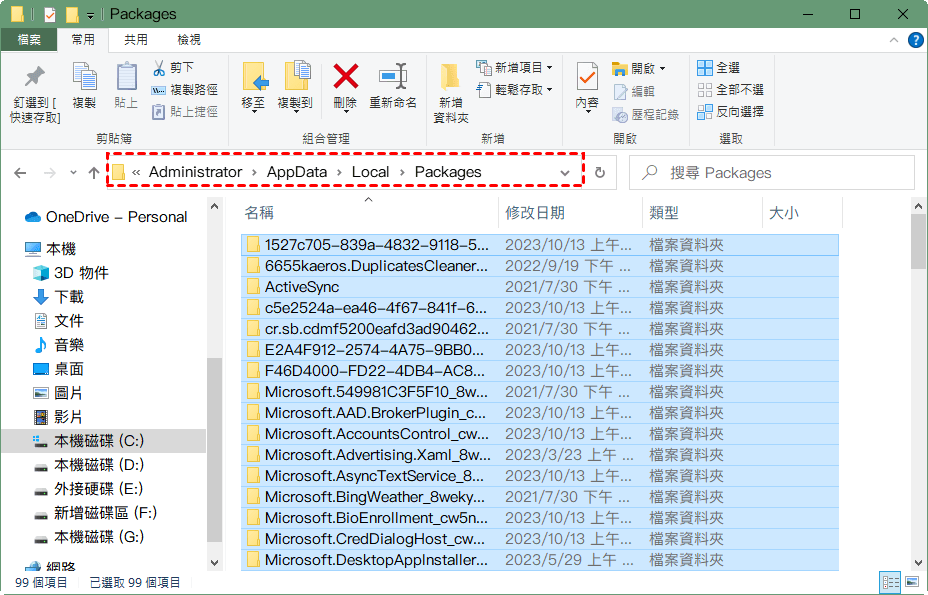Select all items with 全選
The width and height of the screenshot is (928, 595).
718,67
